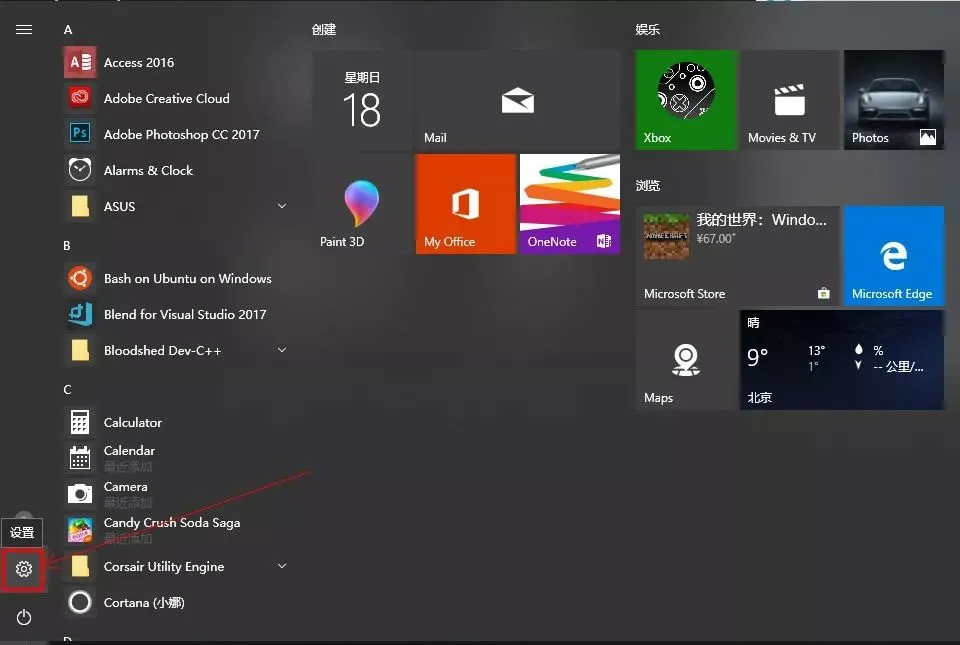Open the calendar tile showing 星期日 18

click(362, 100)
